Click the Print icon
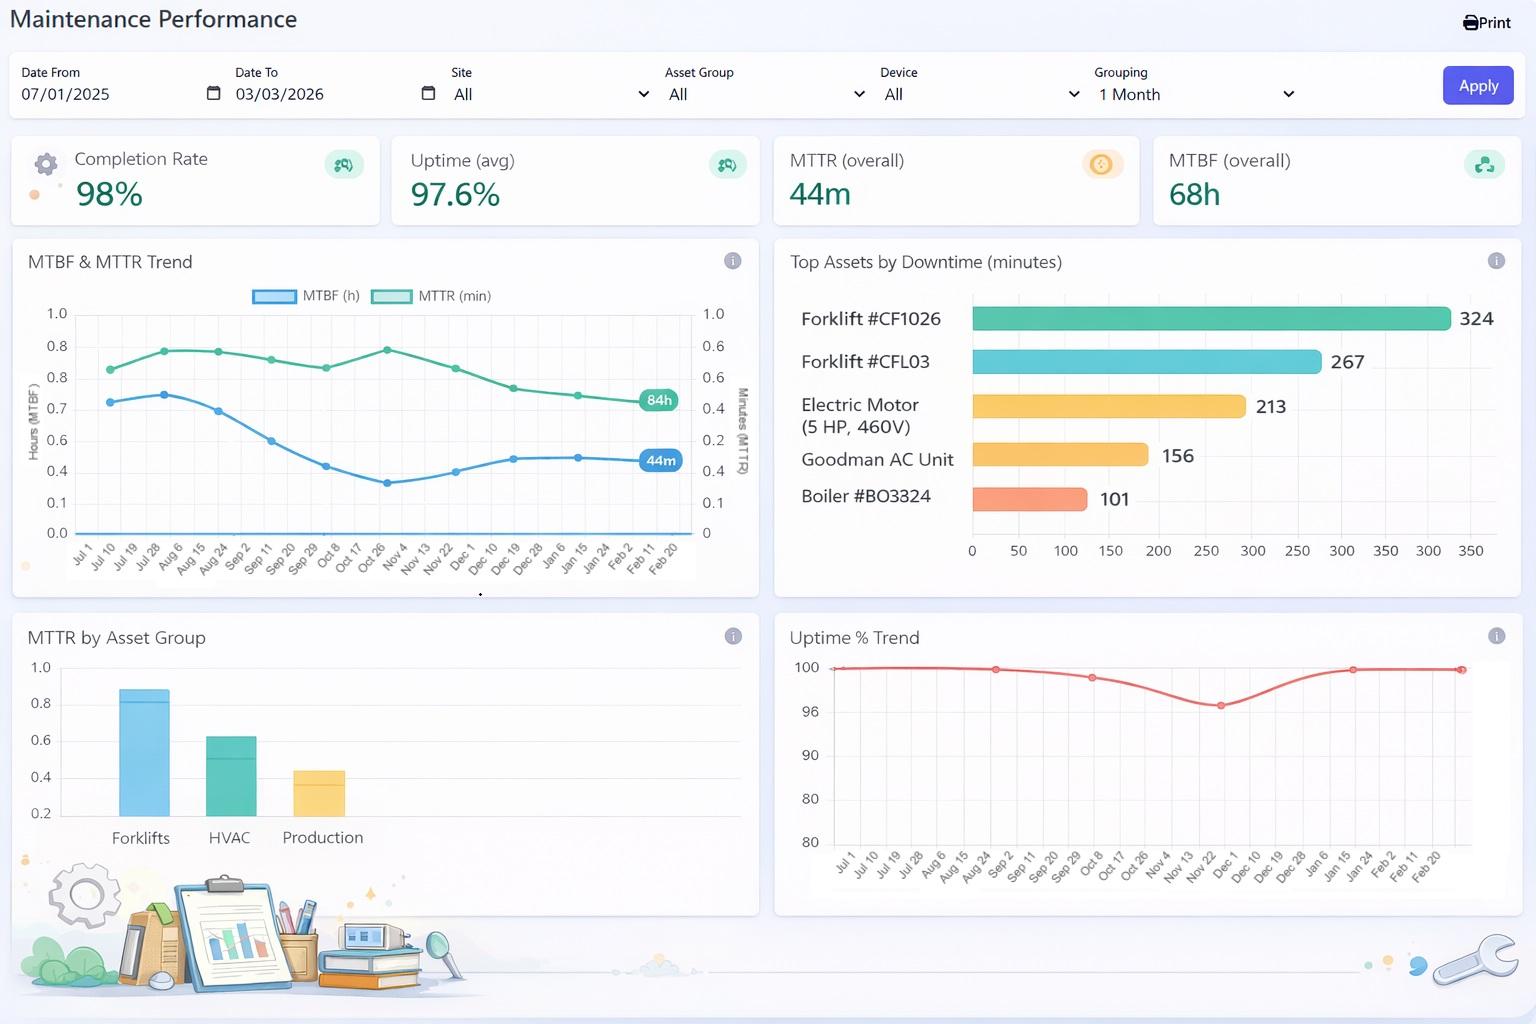The width and height of the screenshot is (1536, 1024). click(x=1470, y=22)
